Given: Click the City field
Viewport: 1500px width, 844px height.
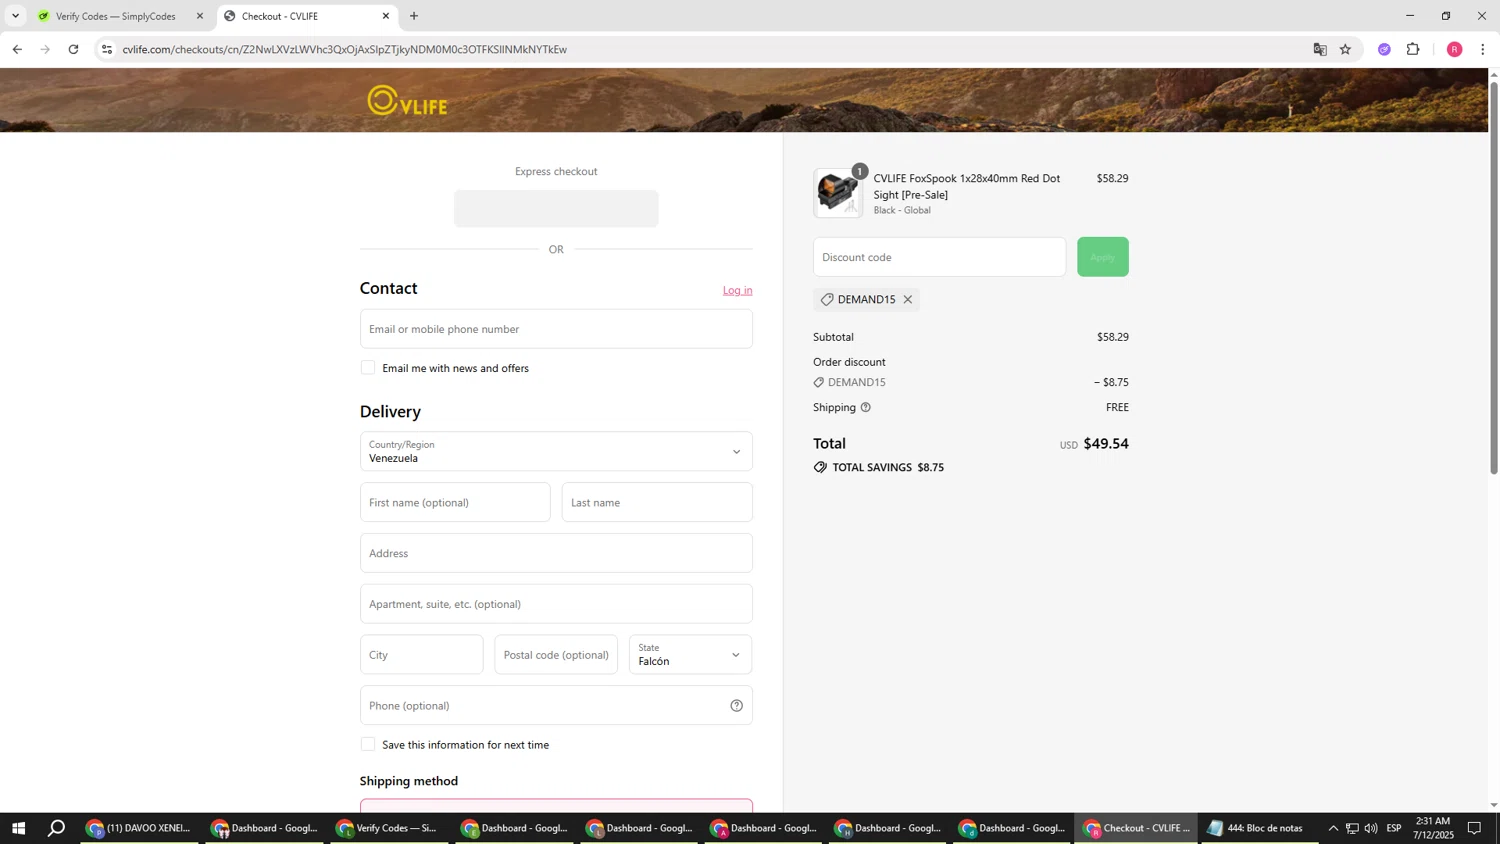Looking at the screenshot, I should point(421,655).
